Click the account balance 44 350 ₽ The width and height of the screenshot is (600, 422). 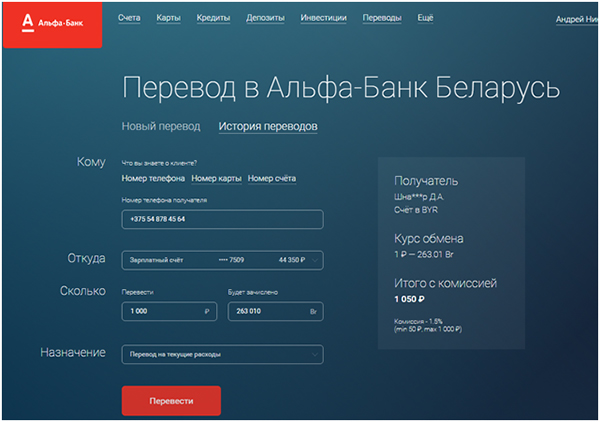coord(292,260)
